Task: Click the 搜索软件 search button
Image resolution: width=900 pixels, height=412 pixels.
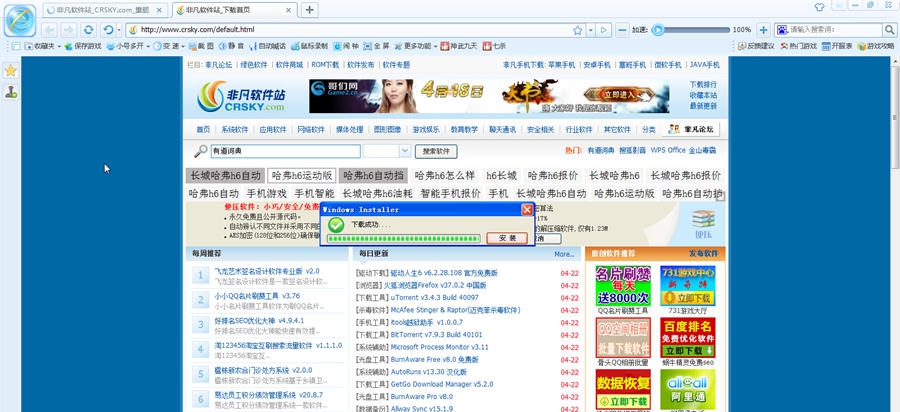Action: pos(436,151)
